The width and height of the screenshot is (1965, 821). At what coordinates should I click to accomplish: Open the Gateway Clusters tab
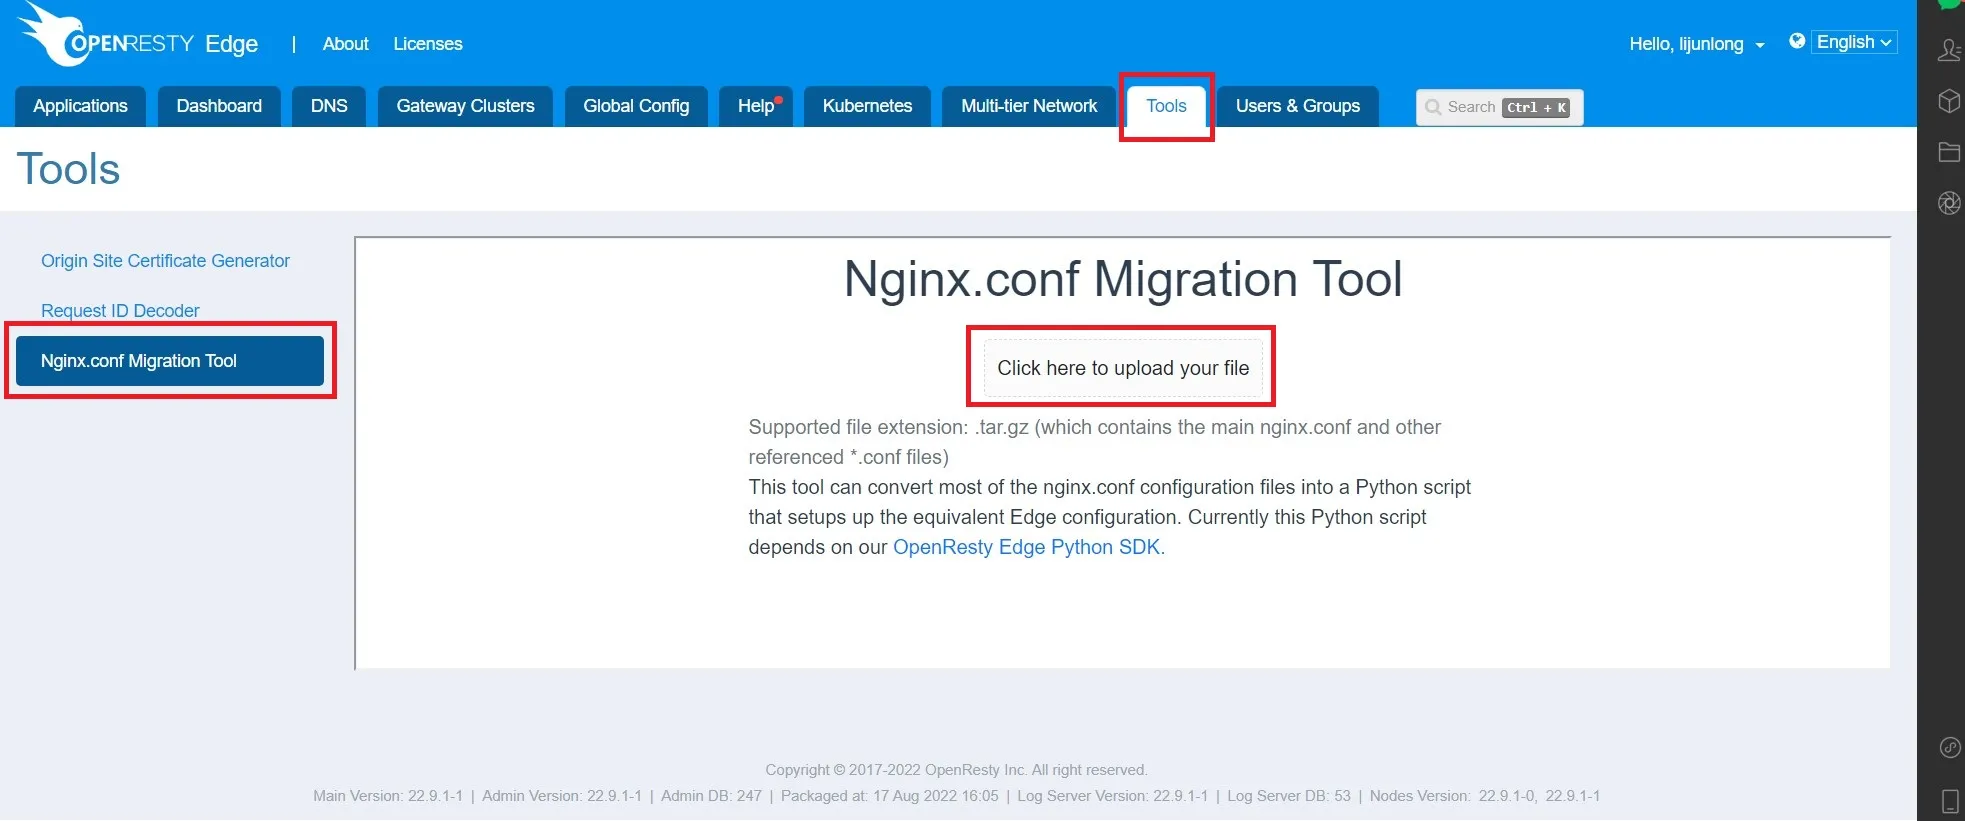click(x=465, y=106)
